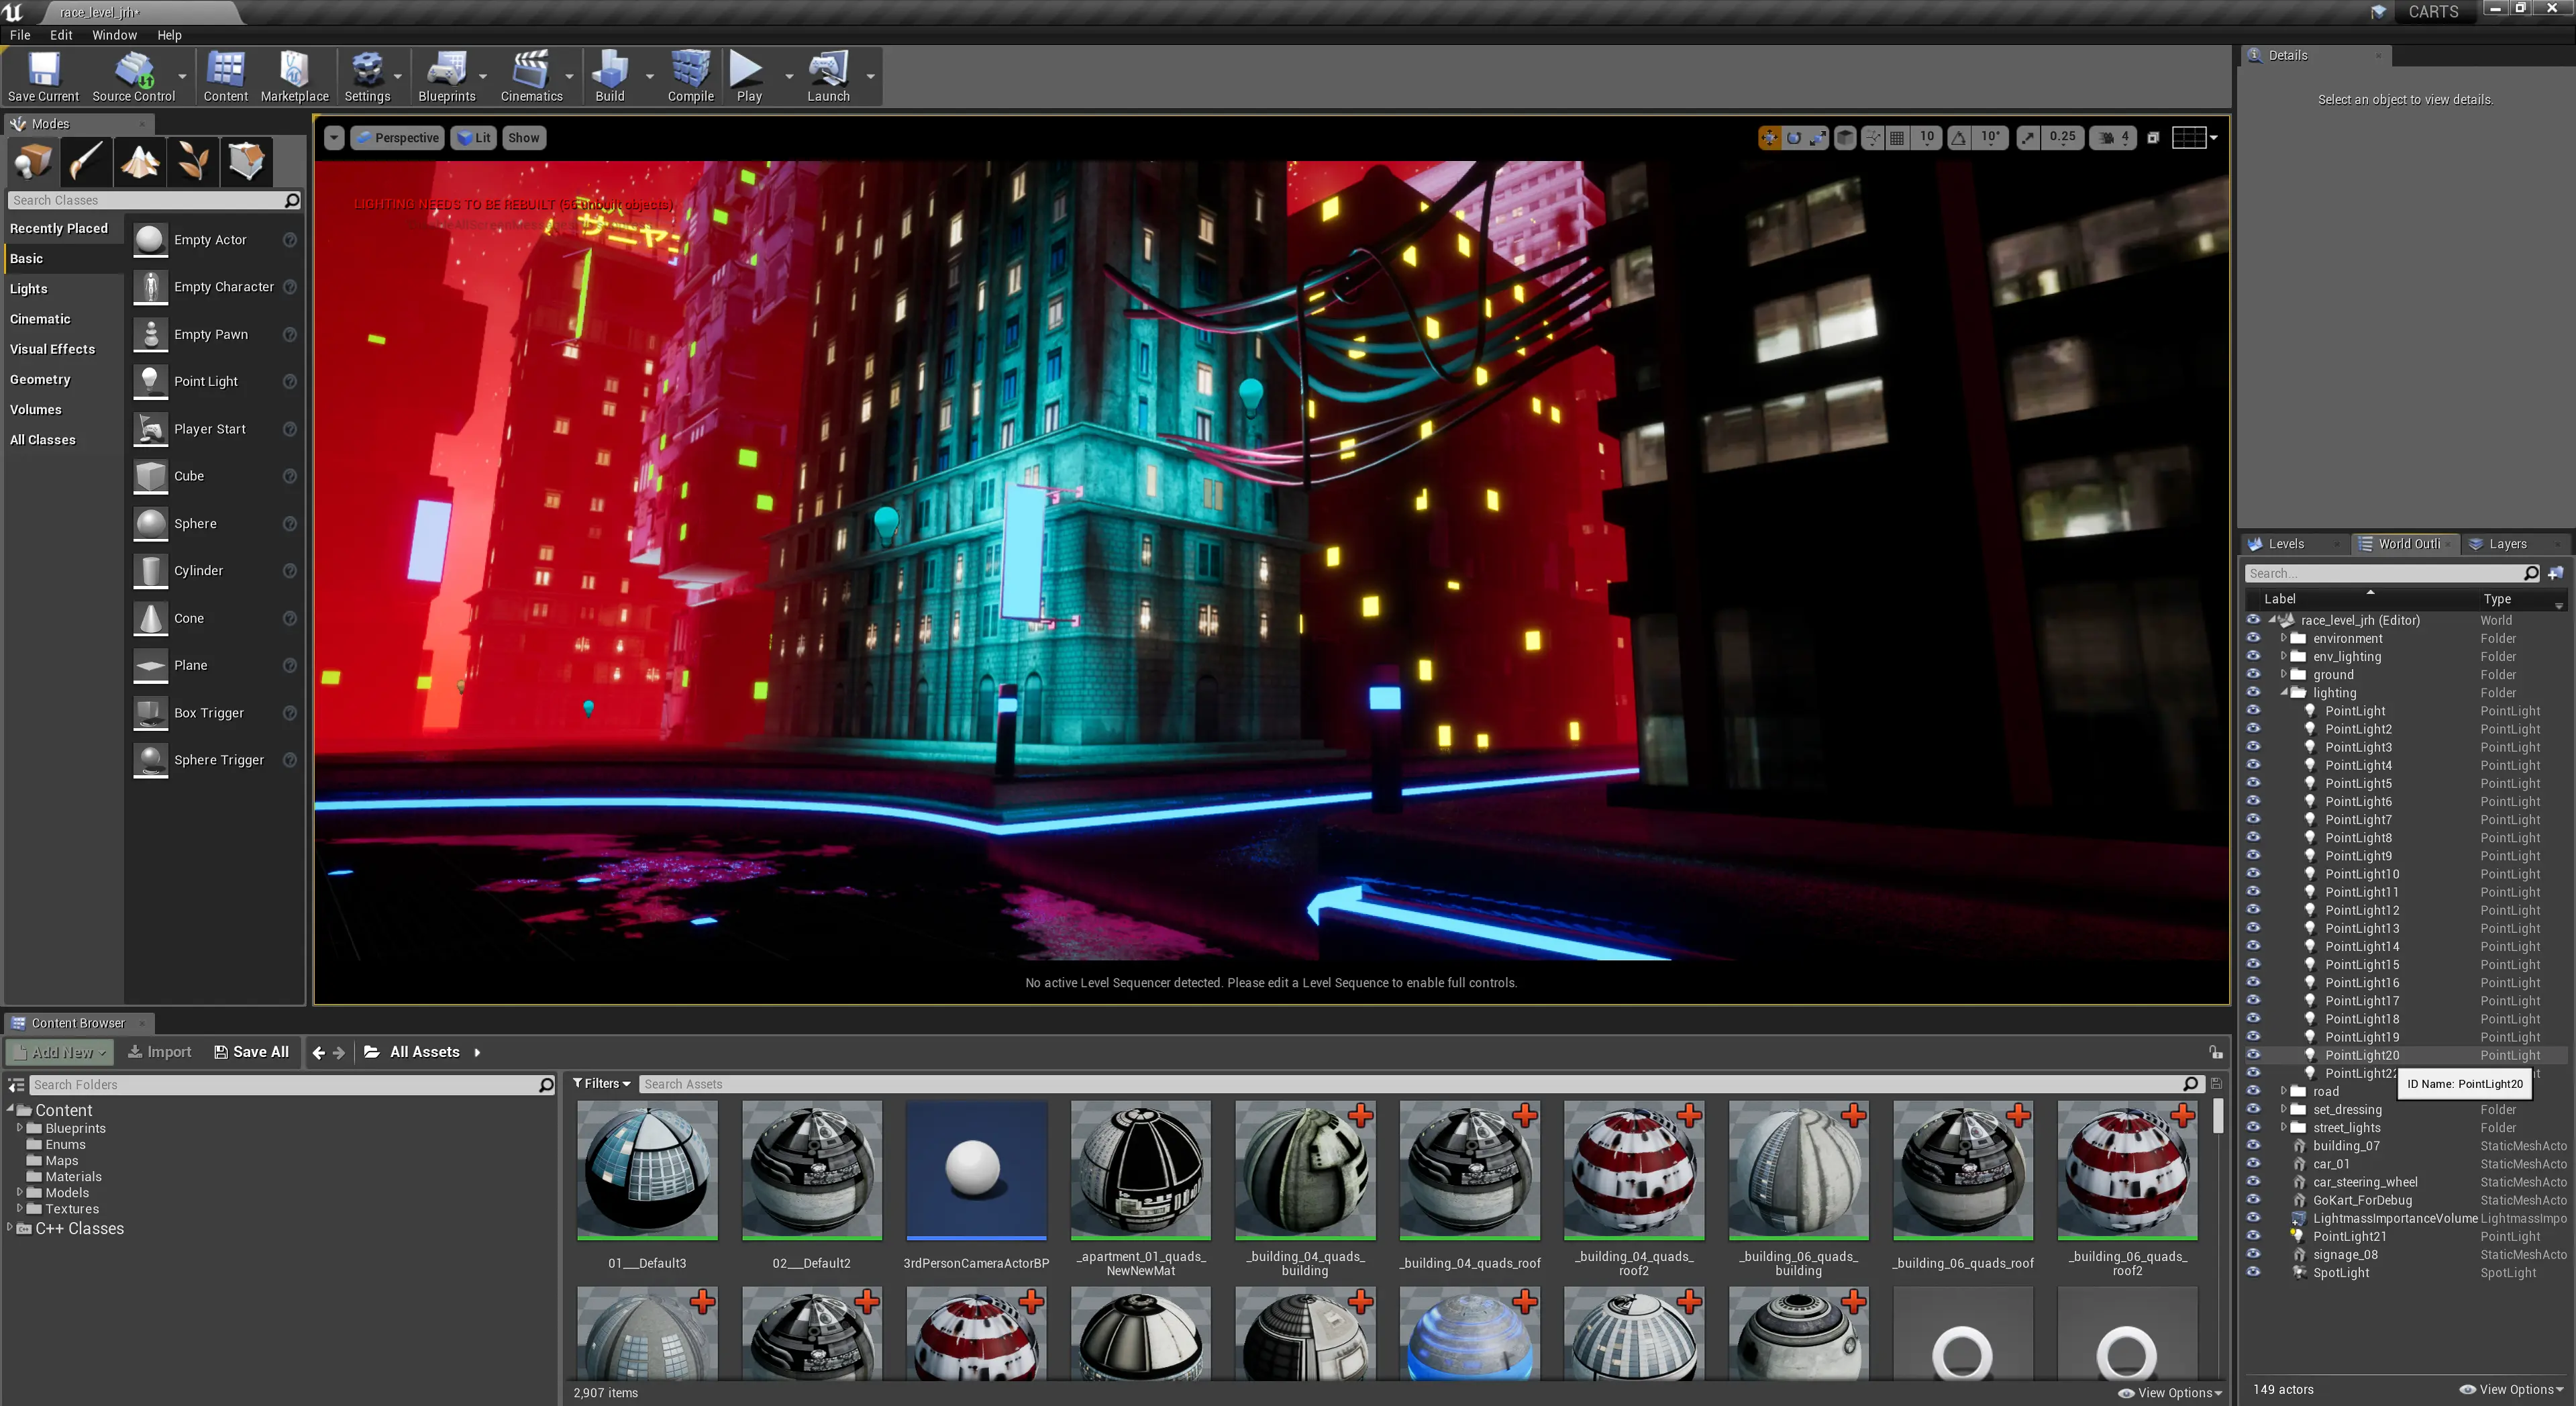Toggle visibility of SpotLight actor

[2253, 1272]
